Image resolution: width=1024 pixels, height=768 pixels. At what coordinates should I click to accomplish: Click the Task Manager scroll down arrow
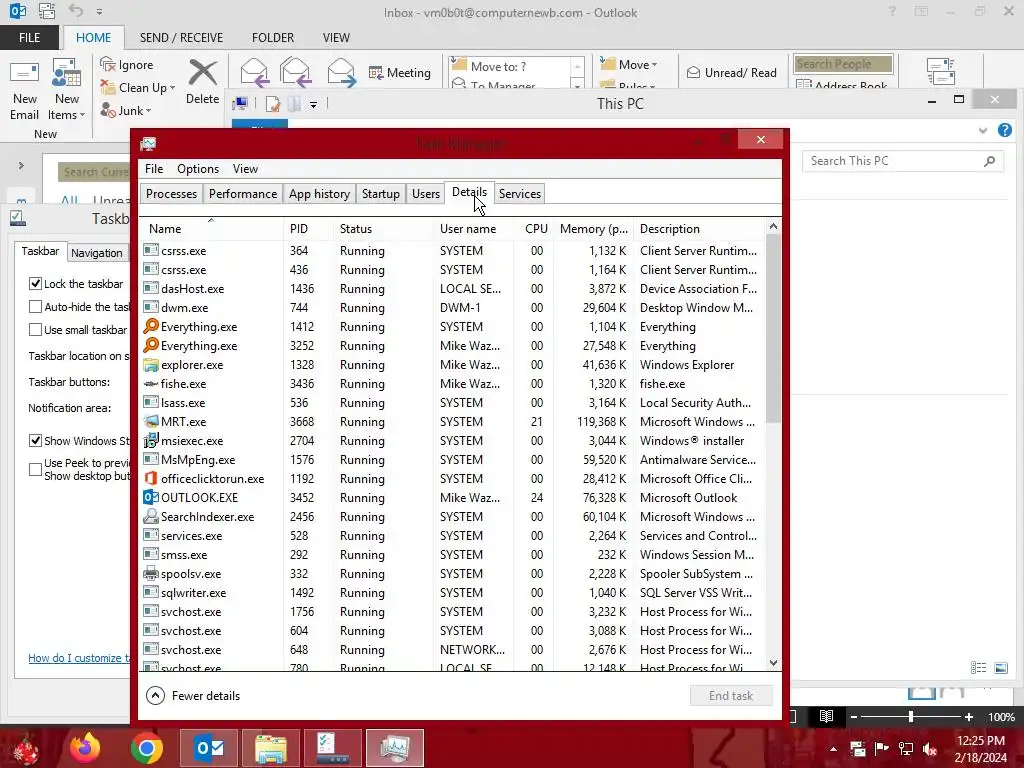[x=773, y=663]
